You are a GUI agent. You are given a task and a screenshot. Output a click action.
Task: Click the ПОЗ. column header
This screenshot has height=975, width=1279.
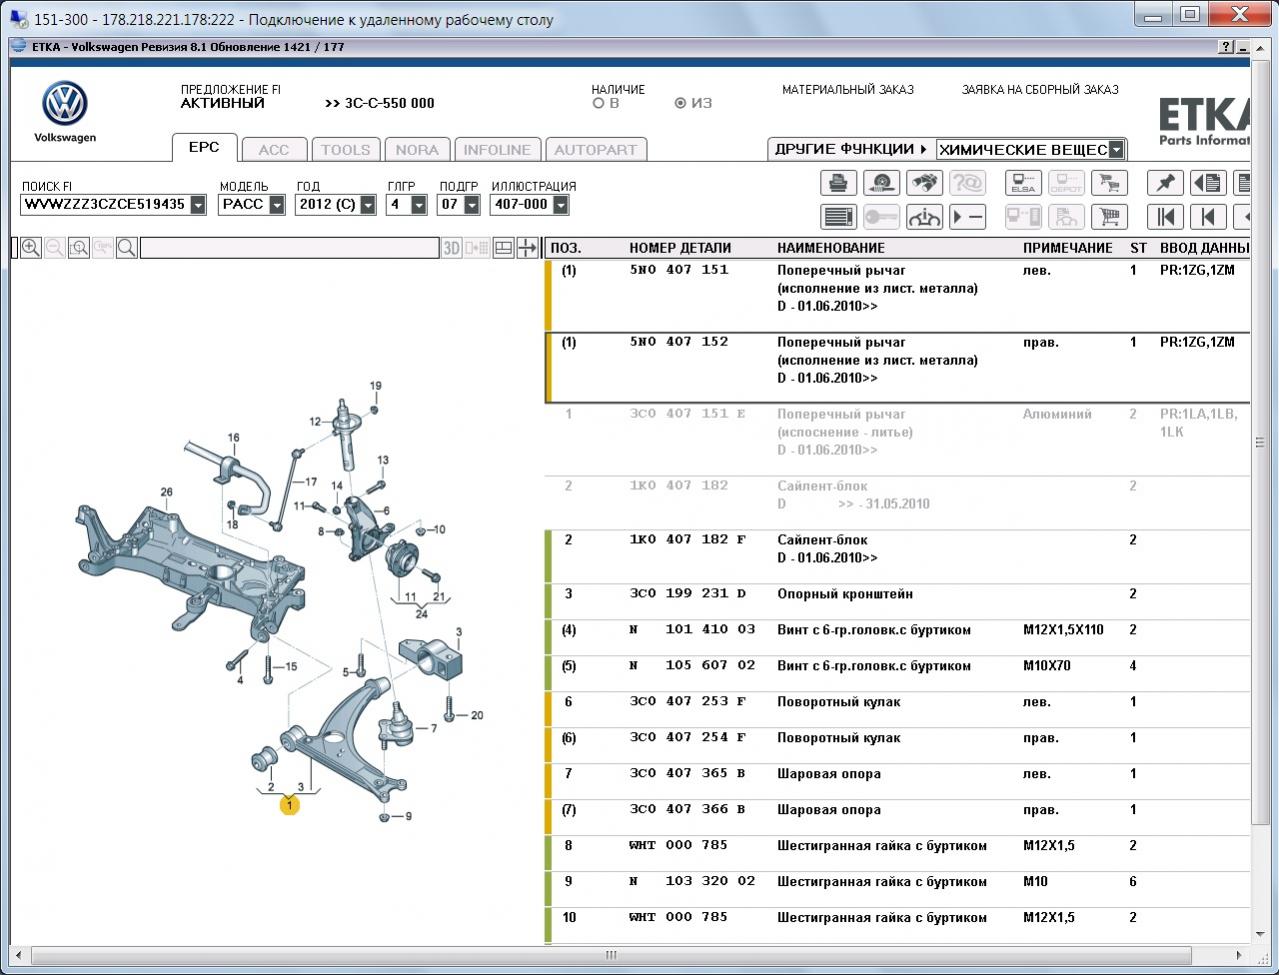(x=565, y=248)
